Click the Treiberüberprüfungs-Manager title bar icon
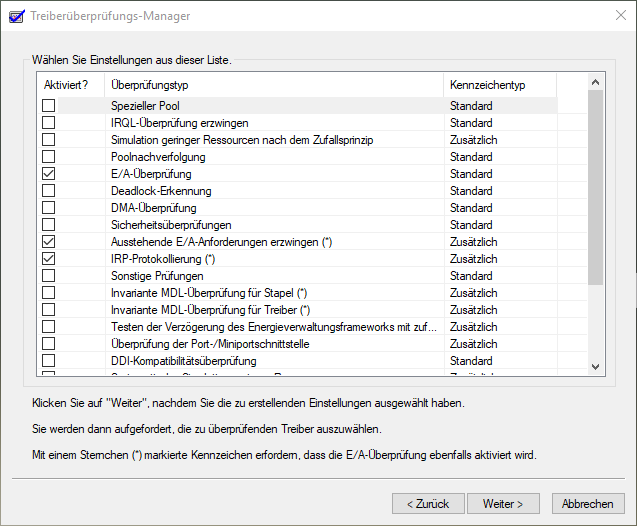 coord(13,16)
